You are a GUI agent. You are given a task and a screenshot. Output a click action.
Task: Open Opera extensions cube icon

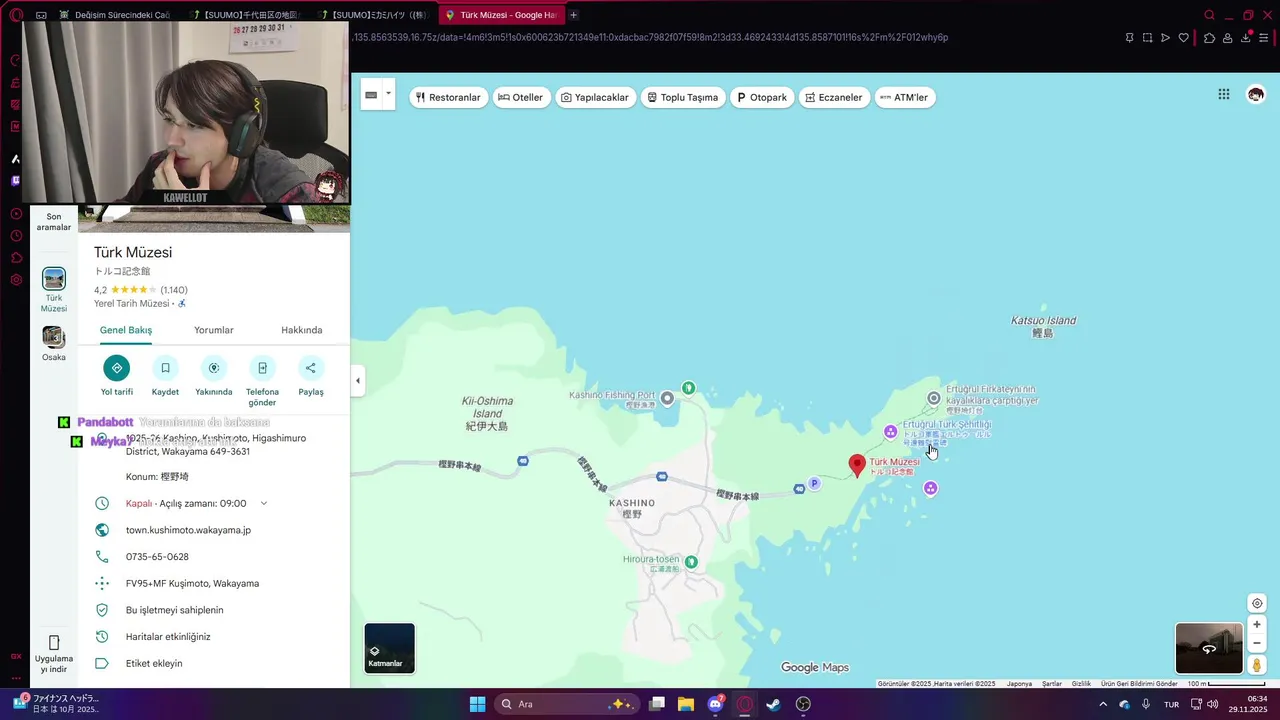[1209, 38]
